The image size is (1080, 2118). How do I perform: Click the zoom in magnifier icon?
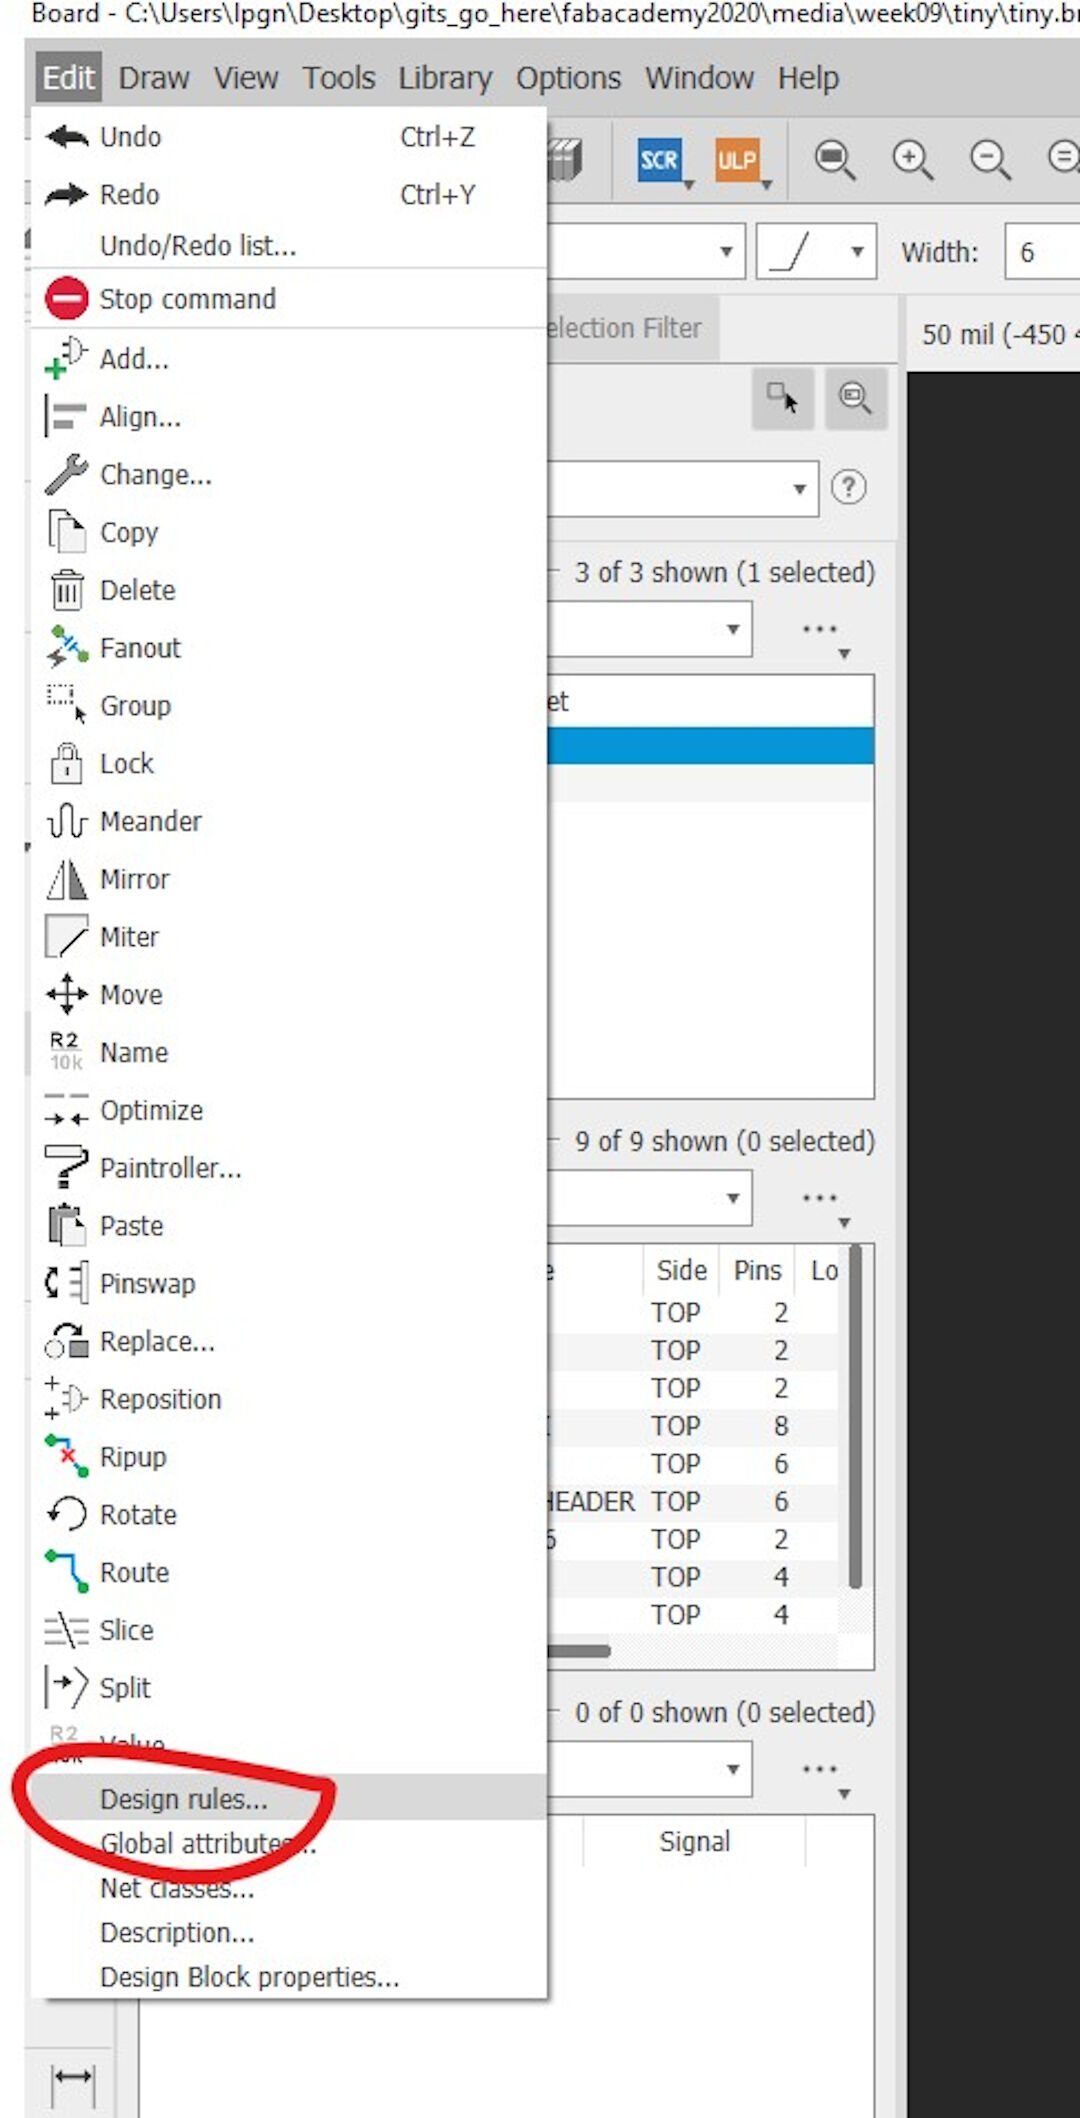pyautogui.click(x=912, y=159)
